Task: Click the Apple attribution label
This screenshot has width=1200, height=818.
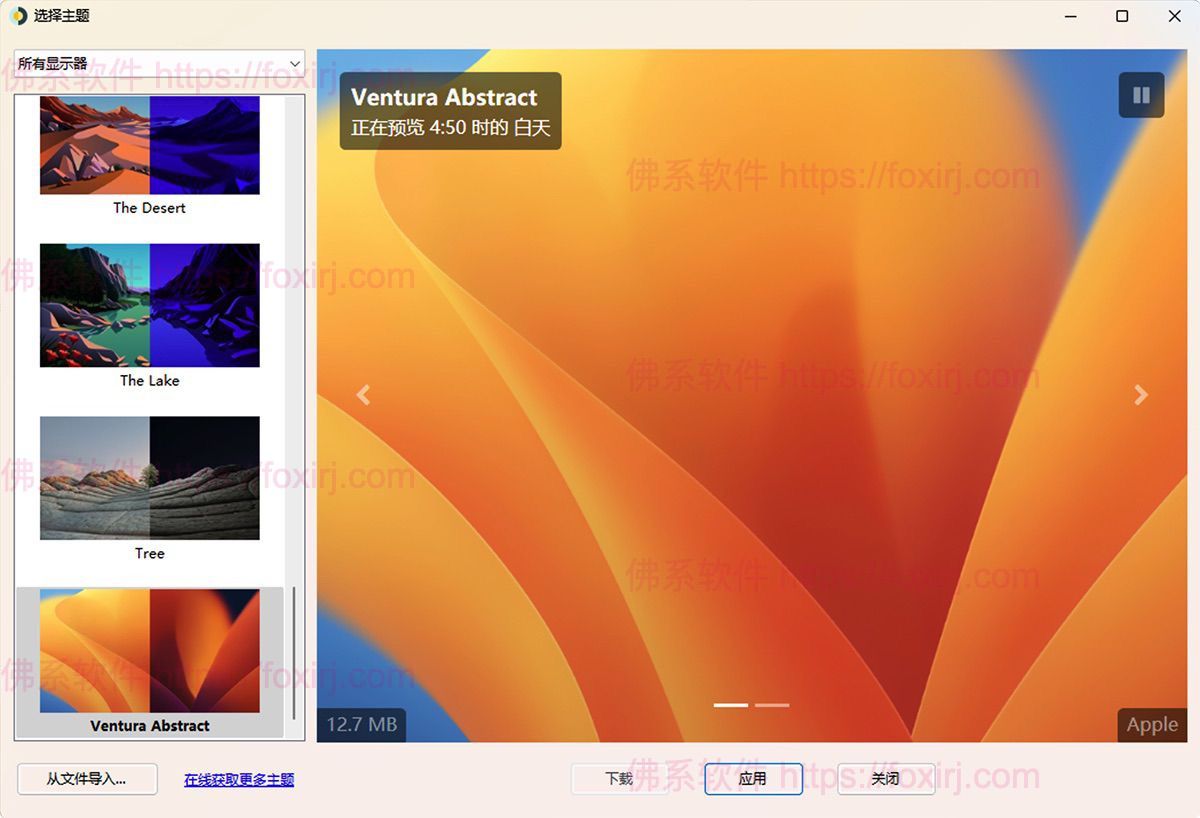Action: click(x=1151, y=724)
